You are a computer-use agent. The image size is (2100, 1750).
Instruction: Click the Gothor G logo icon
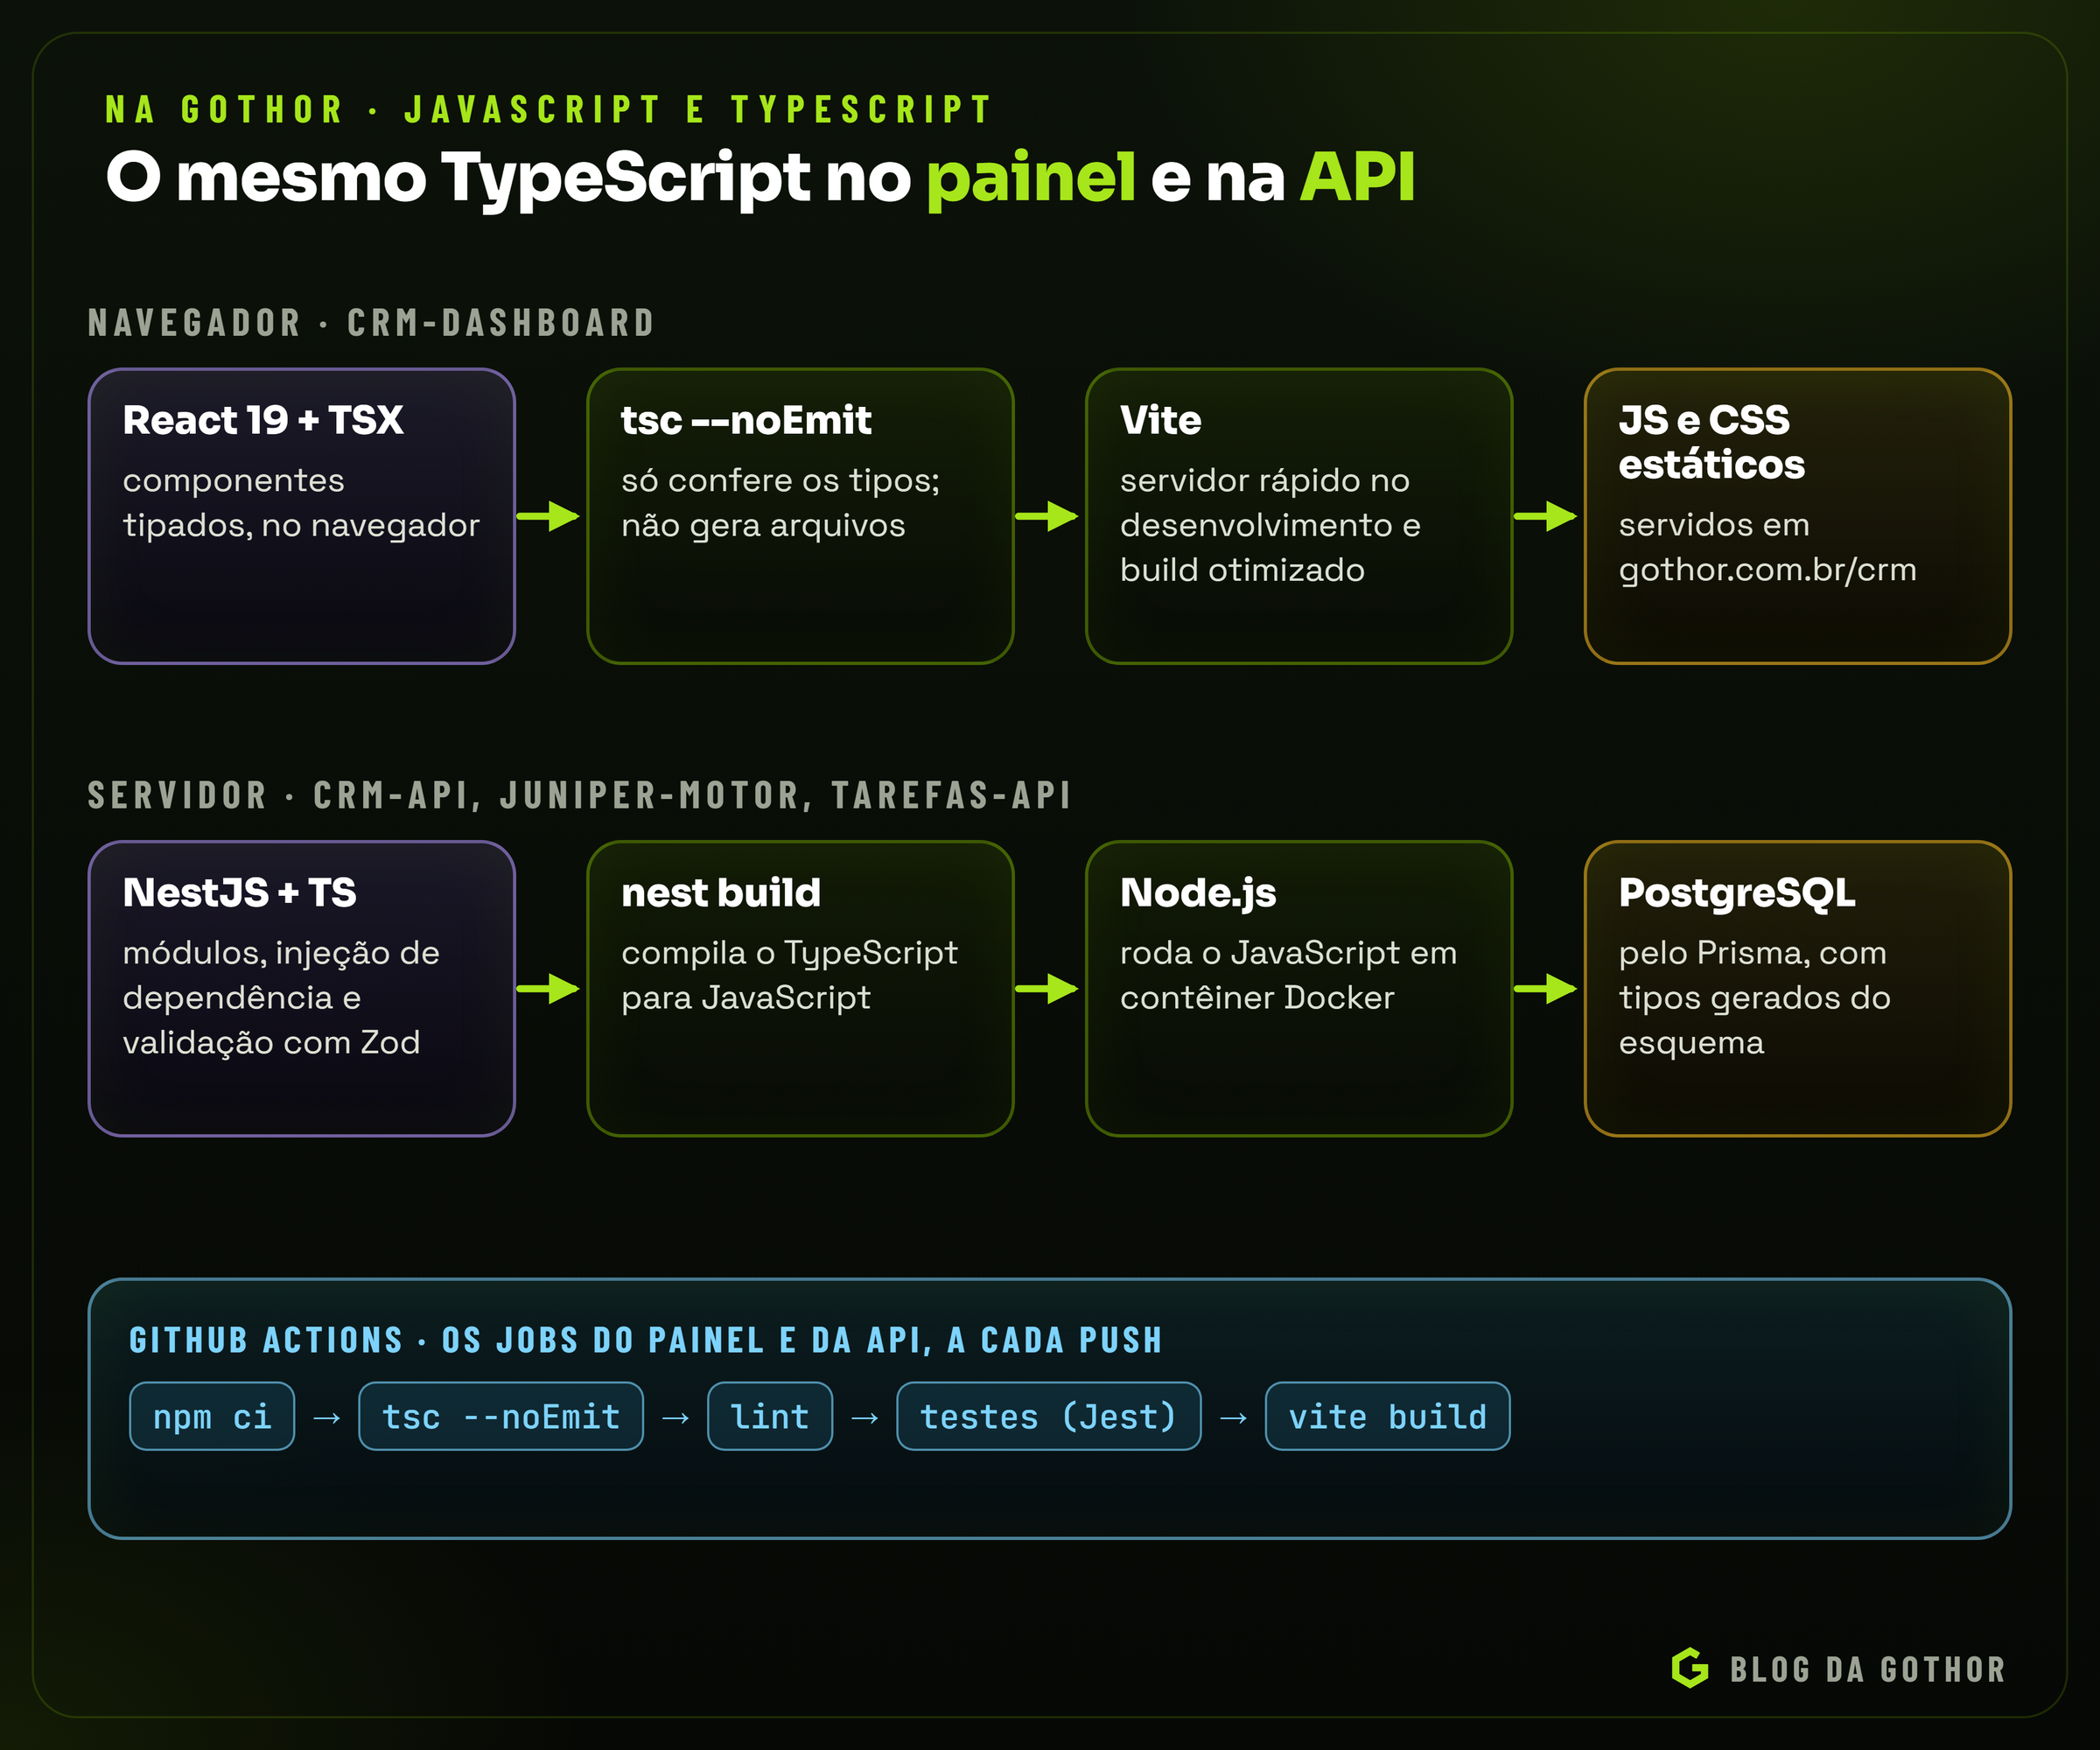click(x=1690, y=1668)
